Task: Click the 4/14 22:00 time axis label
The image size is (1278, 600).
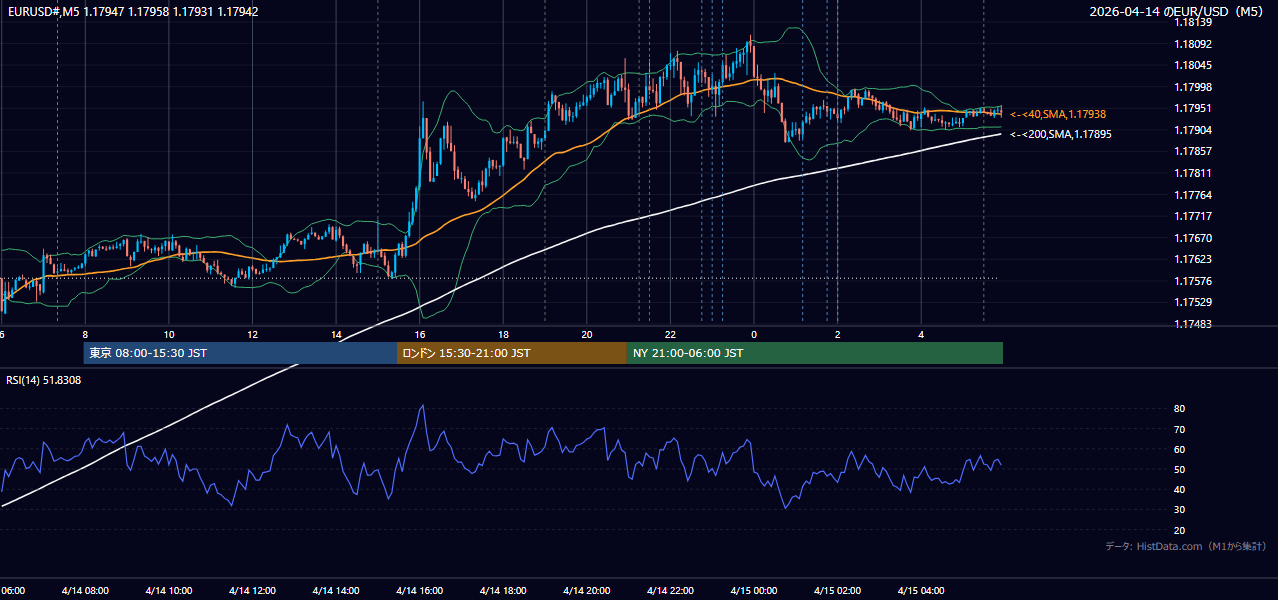Action: (670, 590)
